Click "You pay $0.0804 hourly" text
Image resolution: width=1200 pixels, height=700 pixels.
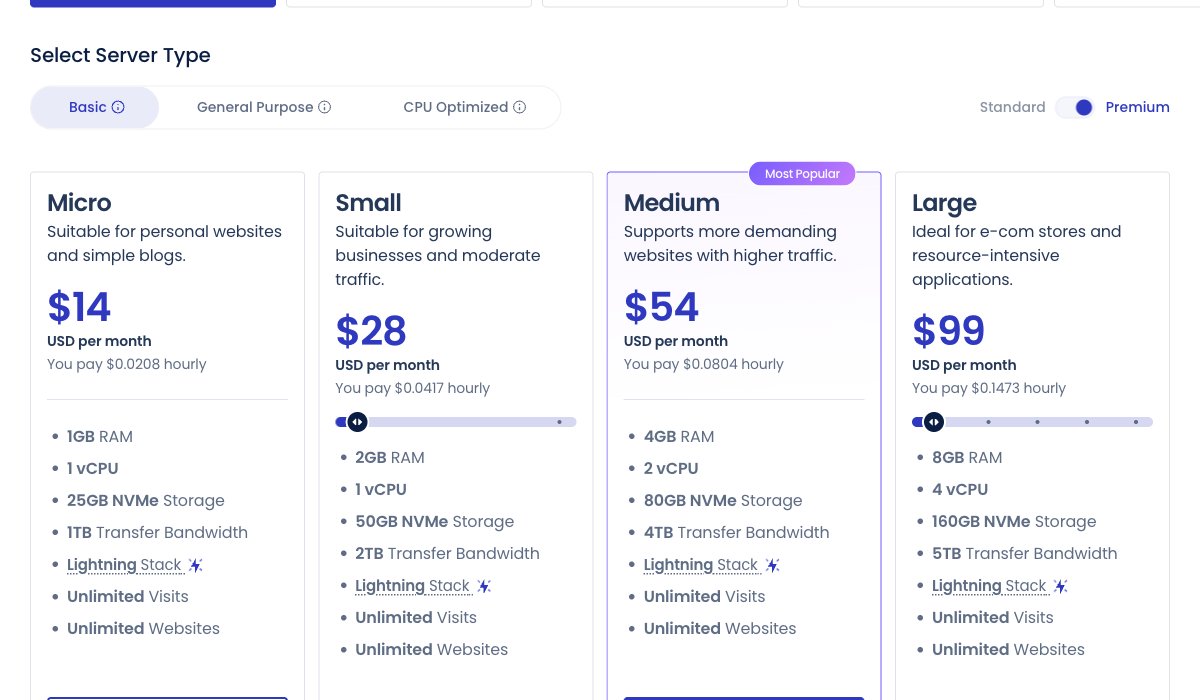(704, 364)
